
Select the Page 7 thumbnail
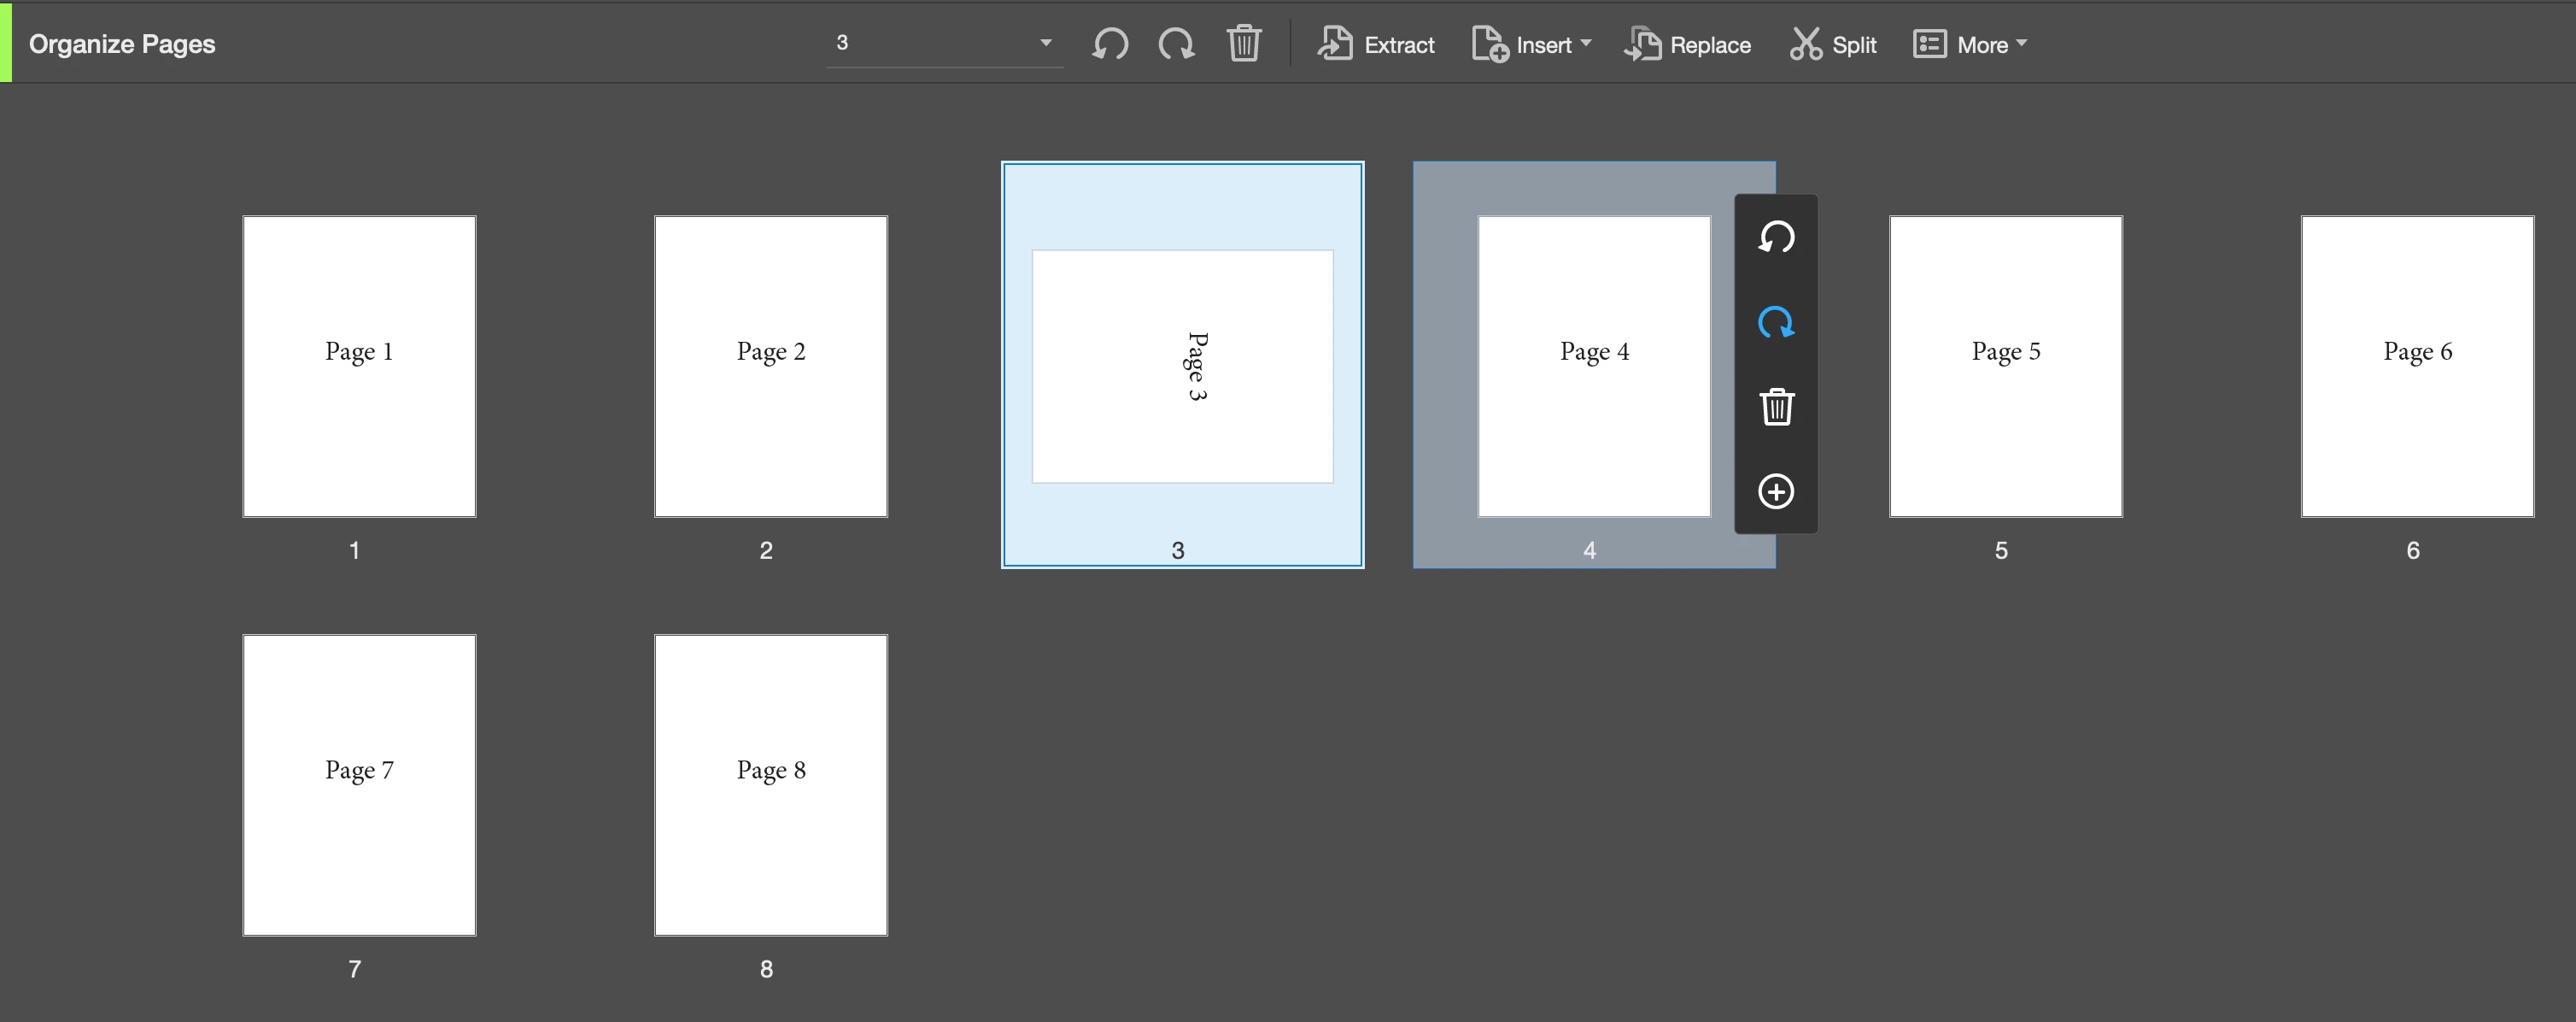[x=359, y=785]
